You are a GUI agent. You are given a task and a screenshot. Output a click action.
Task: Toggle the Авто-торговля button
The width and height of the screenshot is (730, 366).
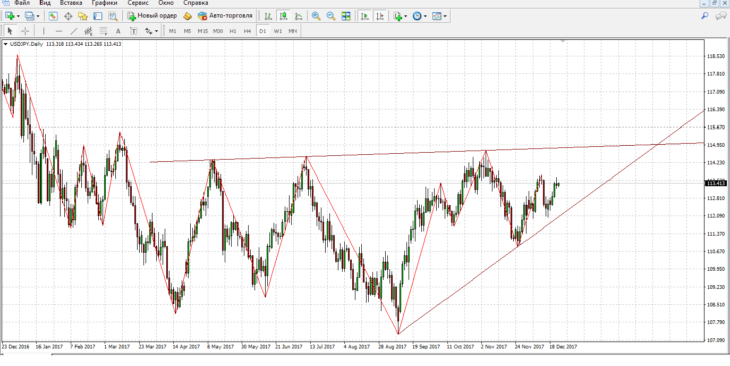click(225, 16)
